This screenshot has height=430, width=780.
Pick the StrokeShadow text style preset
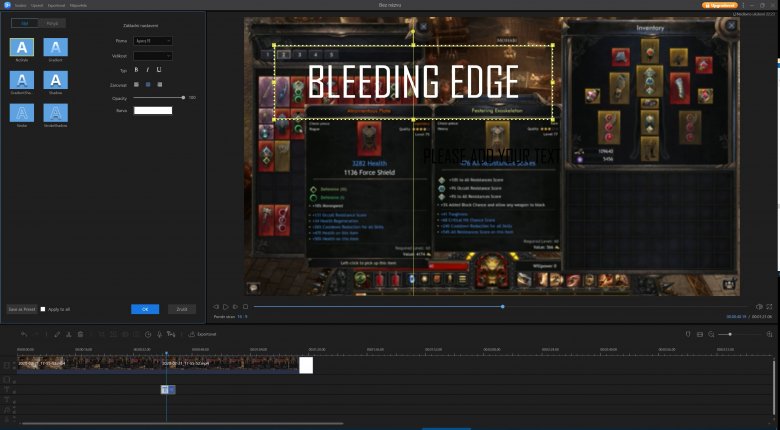click(x=56, y=113)
